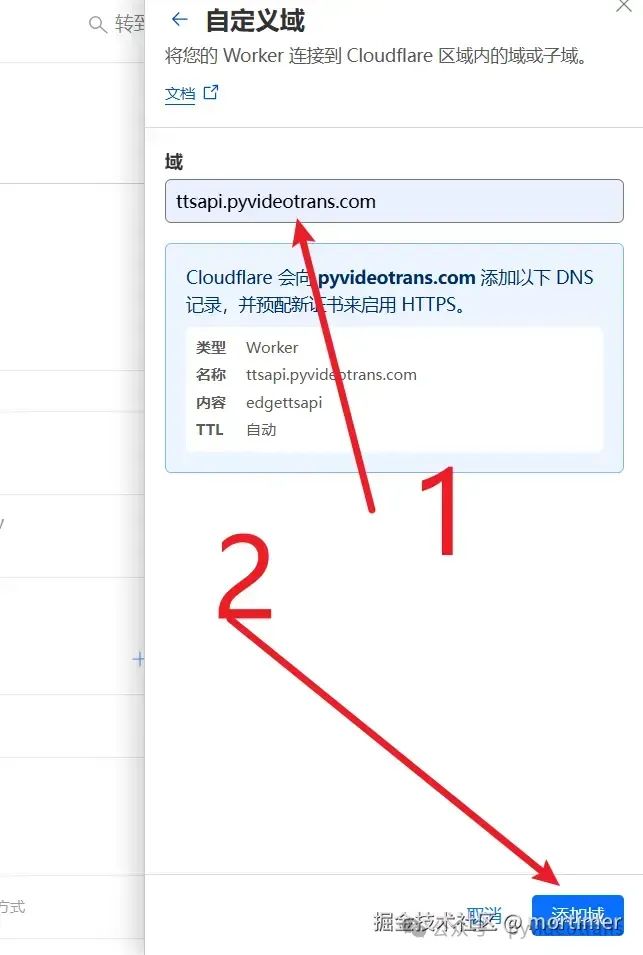Click the Worker description text under heading
Image resolution: width=643 pixels, height=955 pixels.
376,56
